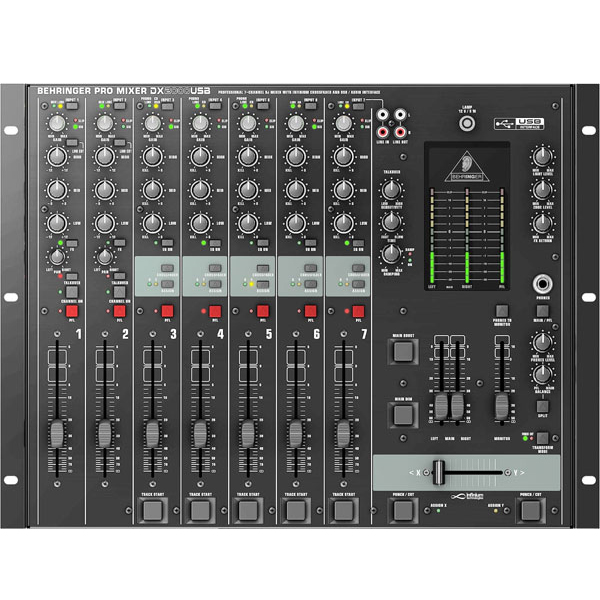The image size is (600, 600).
Task: Click the channel 3 High EQ knob
Action: pos(153,157)
